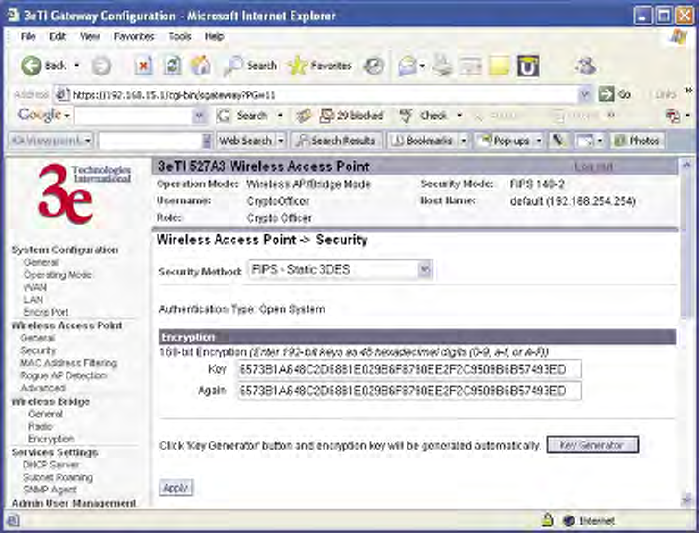Open the address bar dropdown arrow
This screenshot has height=533, width=699.
point(584,94)
